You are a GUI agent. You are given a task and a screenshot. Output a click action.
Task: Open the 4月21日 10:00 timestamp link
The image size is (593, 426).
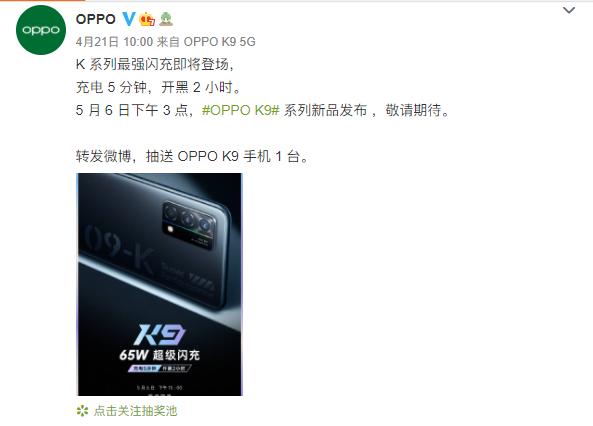coord(114,42)
